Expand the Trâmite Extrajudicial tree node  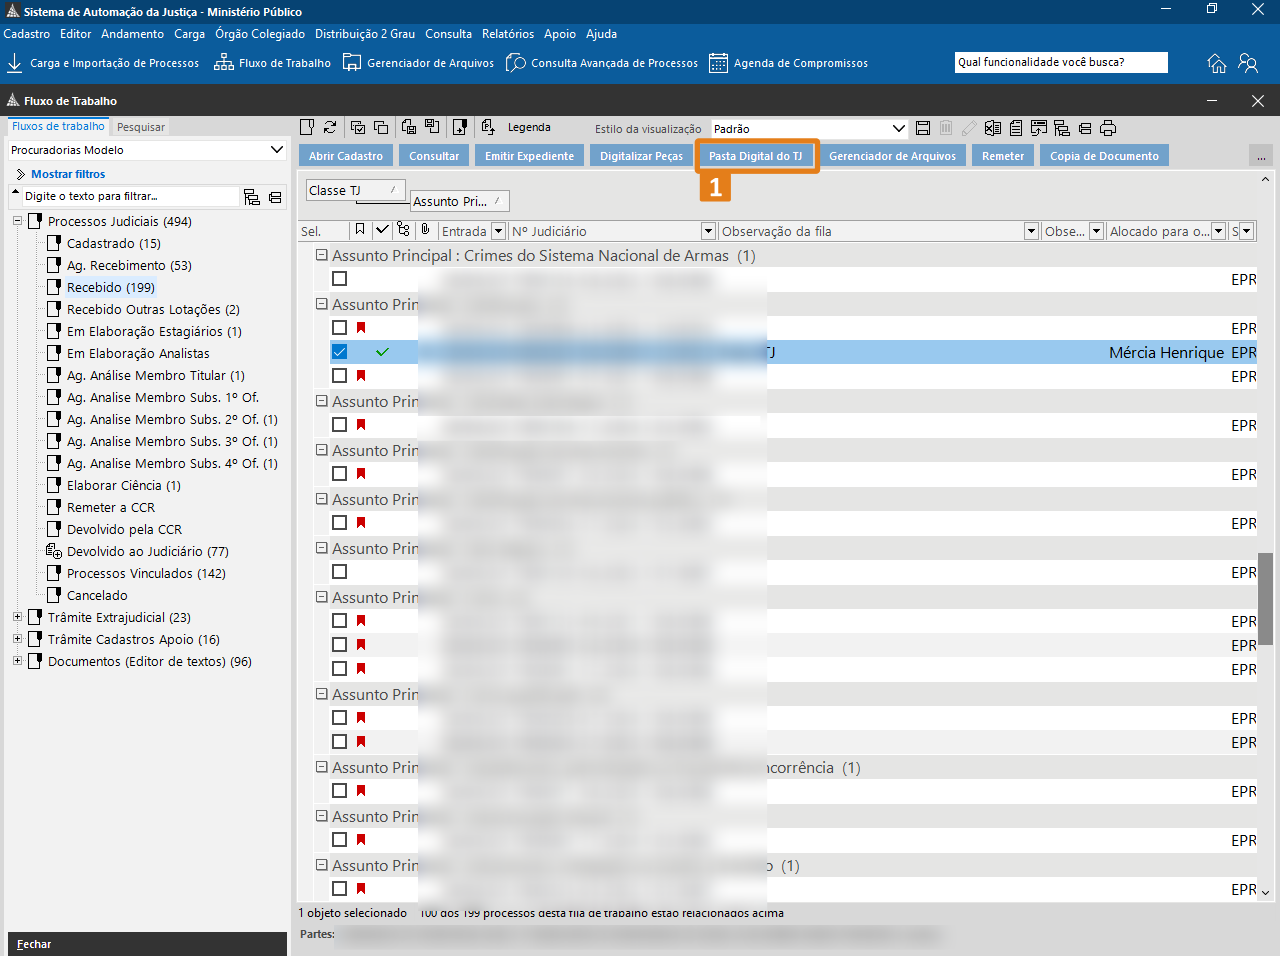pyautogui.click(x=17, y=617)
